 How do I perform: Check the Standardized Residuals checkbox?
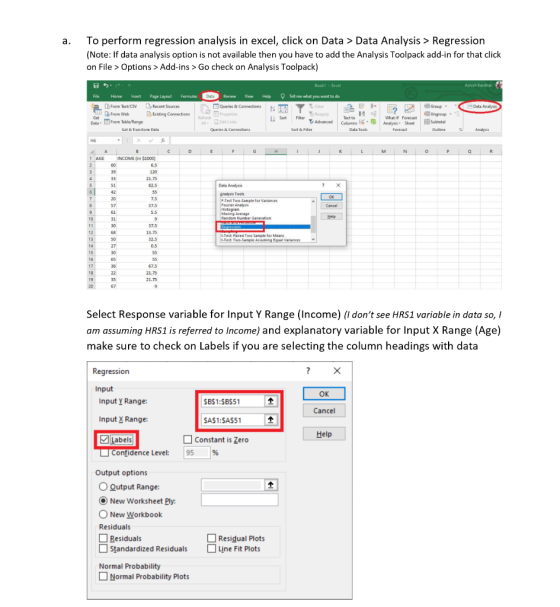pos(103,549)
